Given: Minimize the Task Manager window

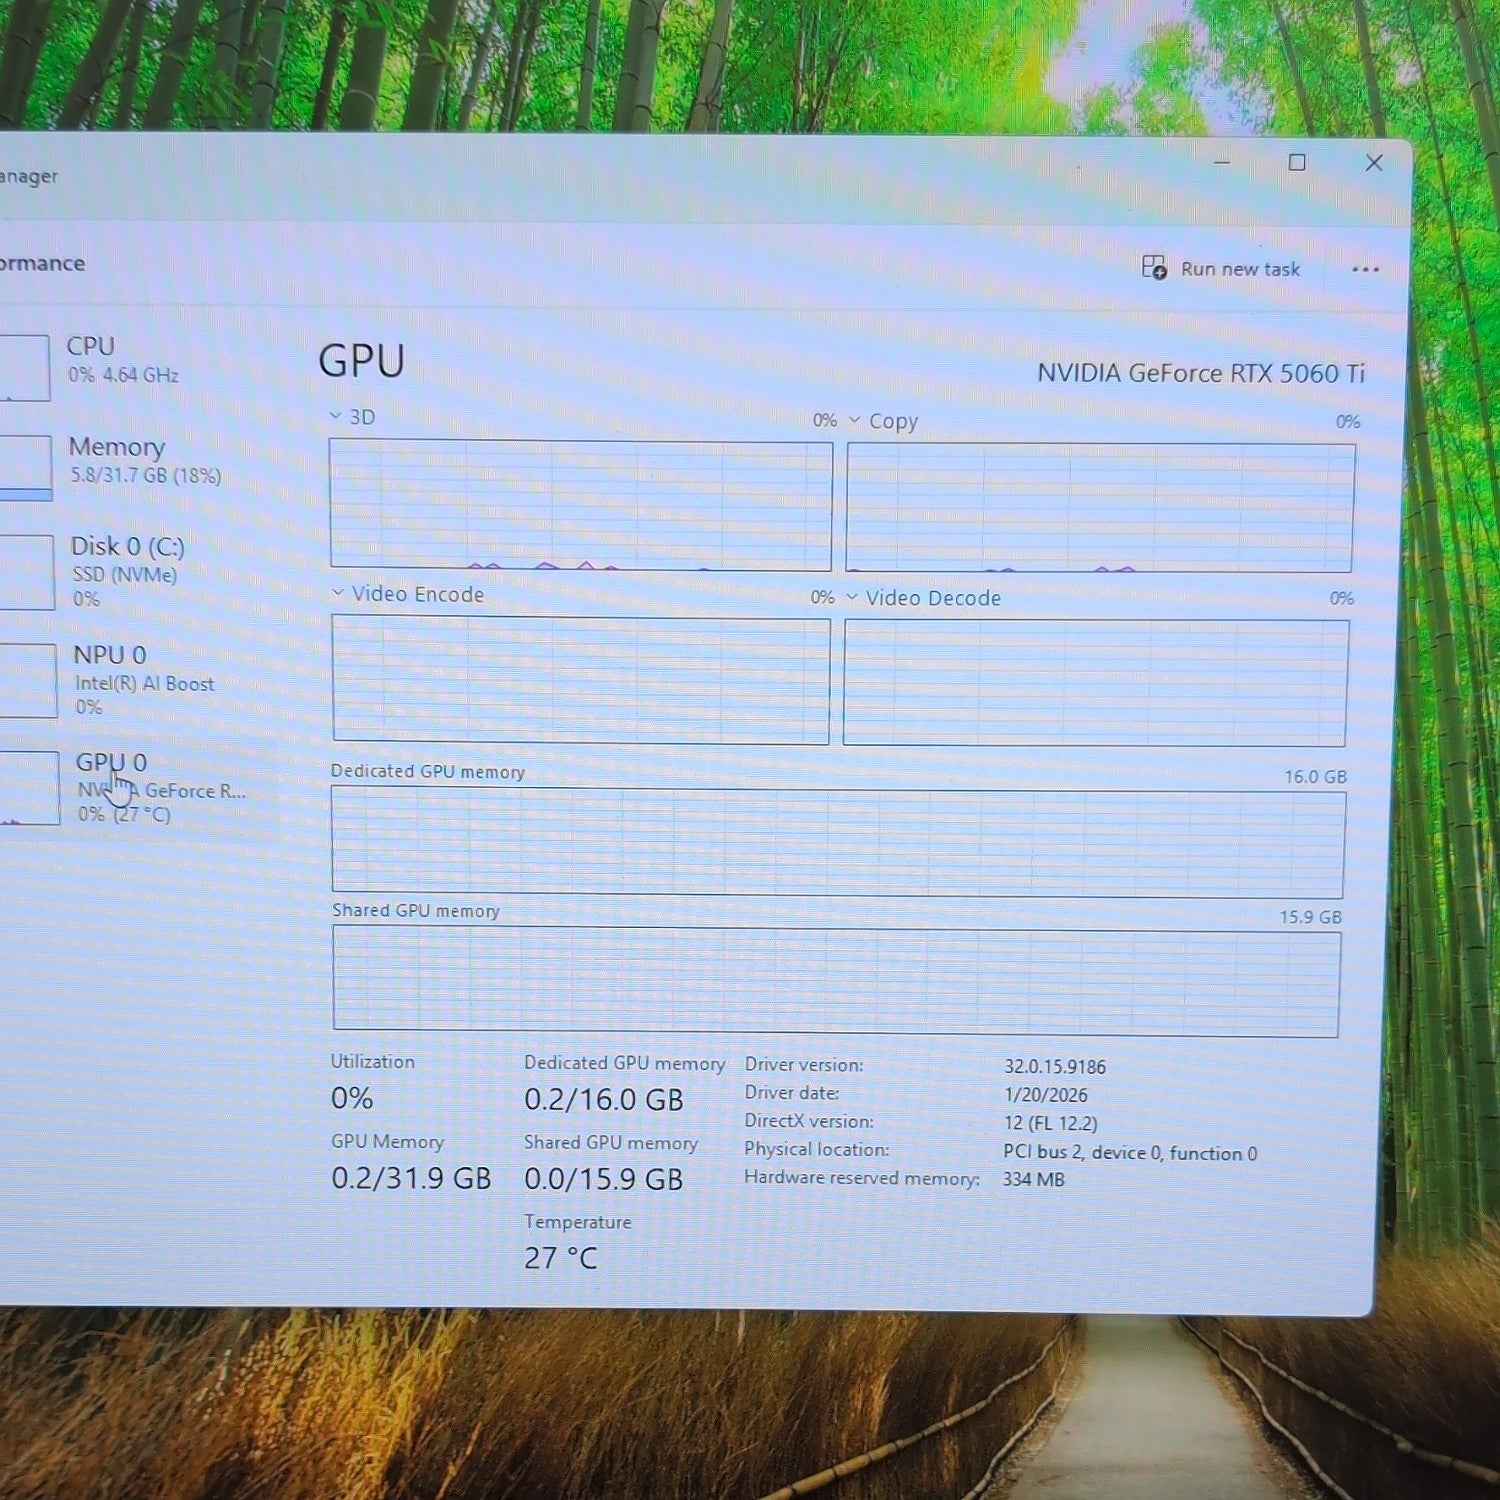Looking at the screenshot, I should pos(1222,162).
